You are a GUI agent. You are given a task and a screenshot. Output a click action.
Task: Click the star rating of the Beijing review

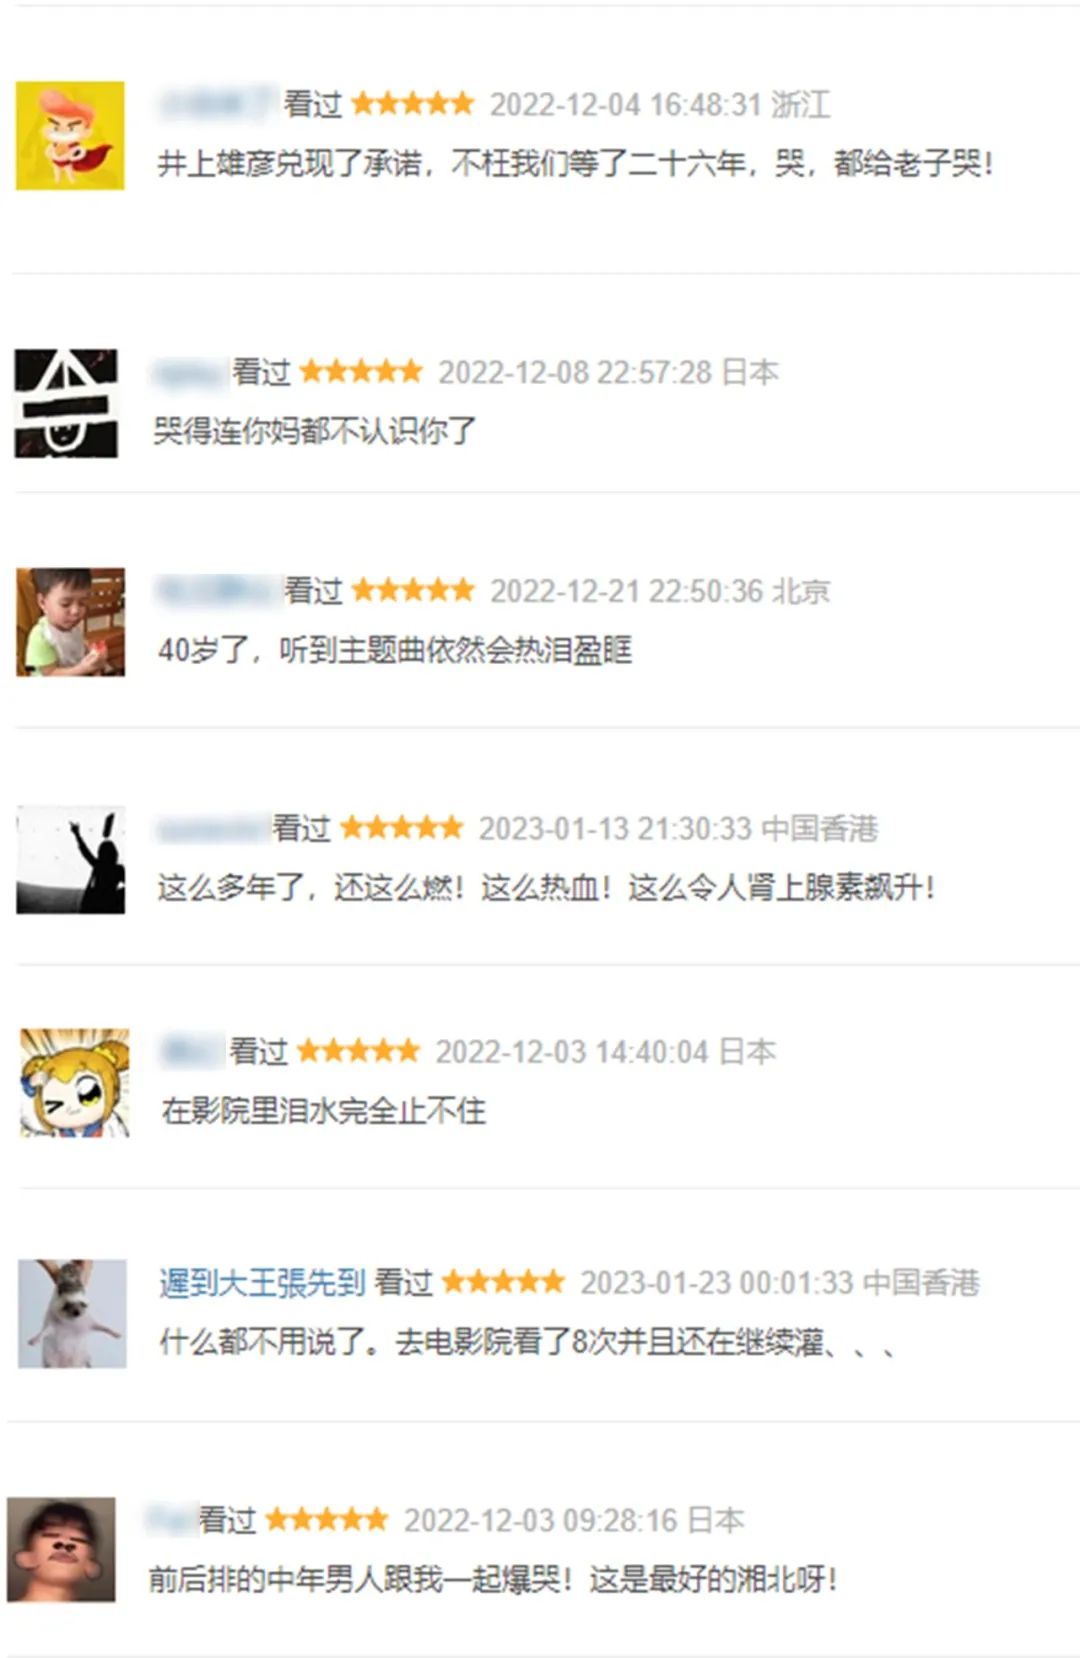[x=413, y=590]
